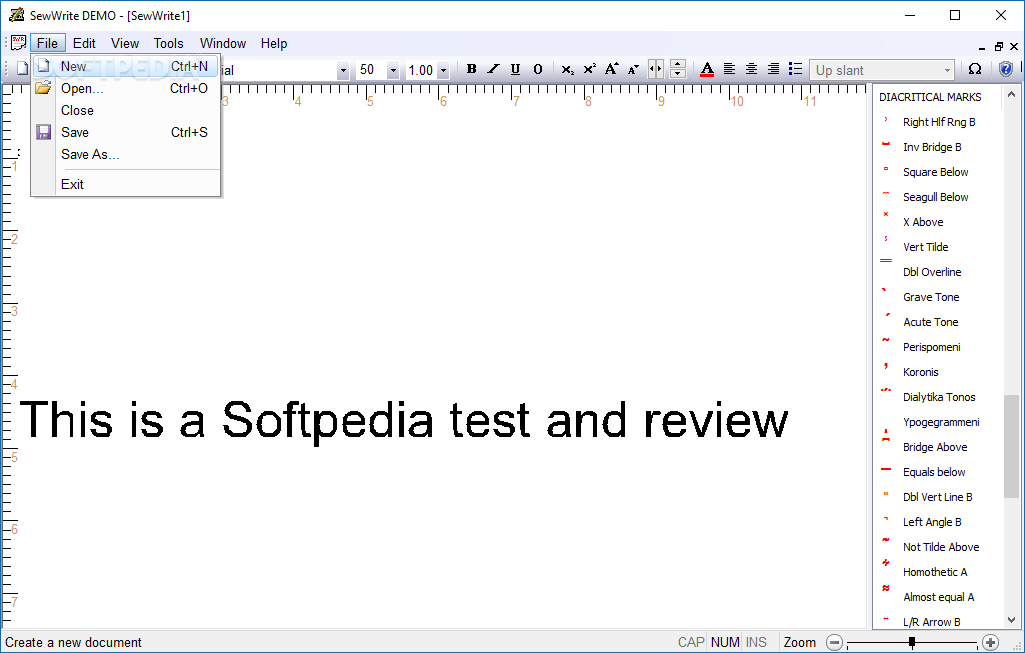Screen dimensions: 1025x653
Task: Toggle underline formatting
Action: tap(515, 69)
